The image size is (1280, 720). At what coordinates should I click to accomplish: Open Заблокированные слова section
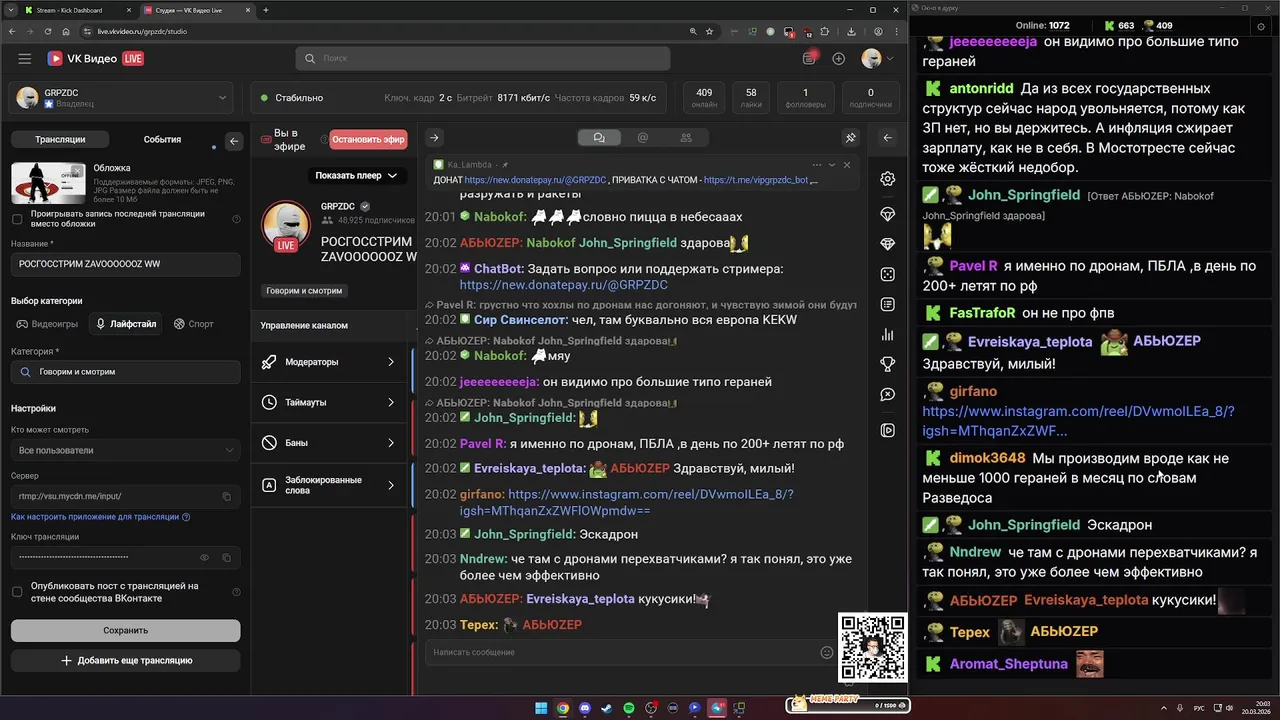330,485
